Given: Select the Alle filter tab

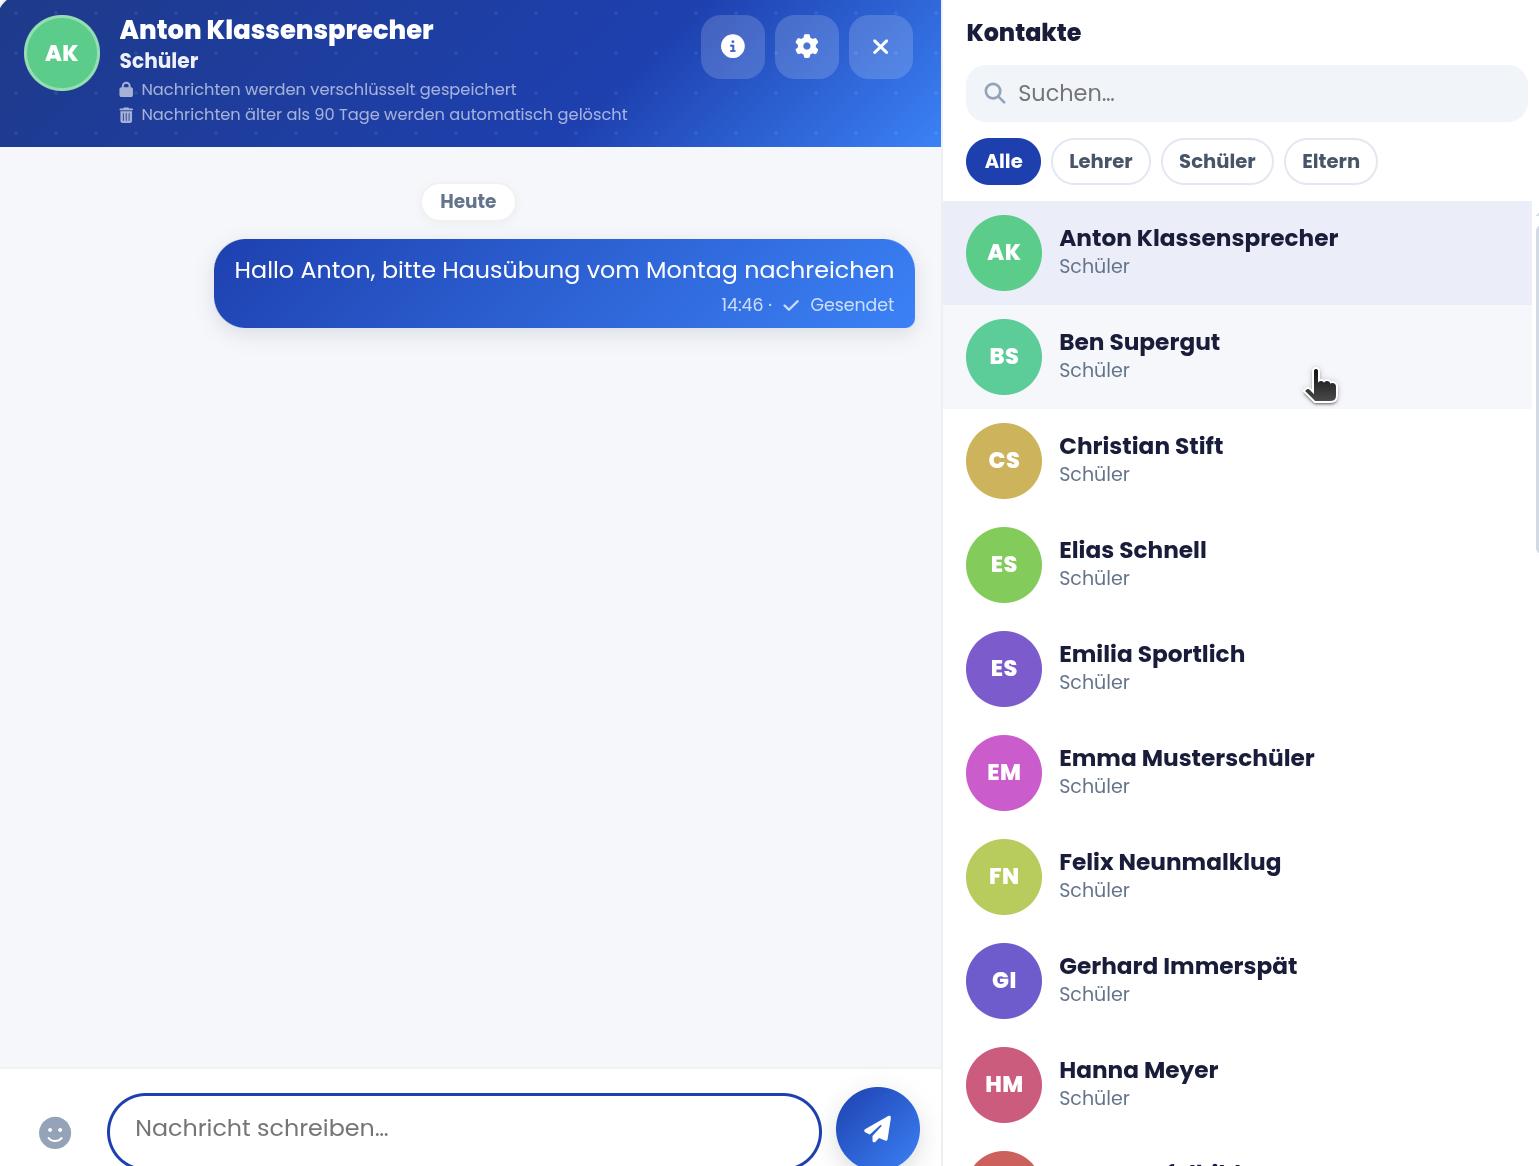Looking at the screenshot, I should tap(1003, 161).
